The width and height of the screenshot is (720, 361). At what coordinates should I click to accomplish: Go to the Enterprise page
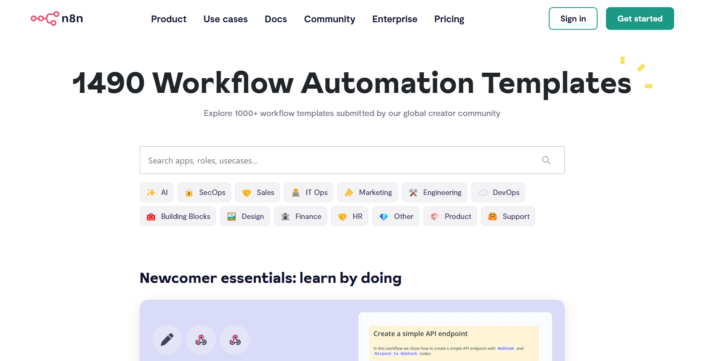pos(394,19)
